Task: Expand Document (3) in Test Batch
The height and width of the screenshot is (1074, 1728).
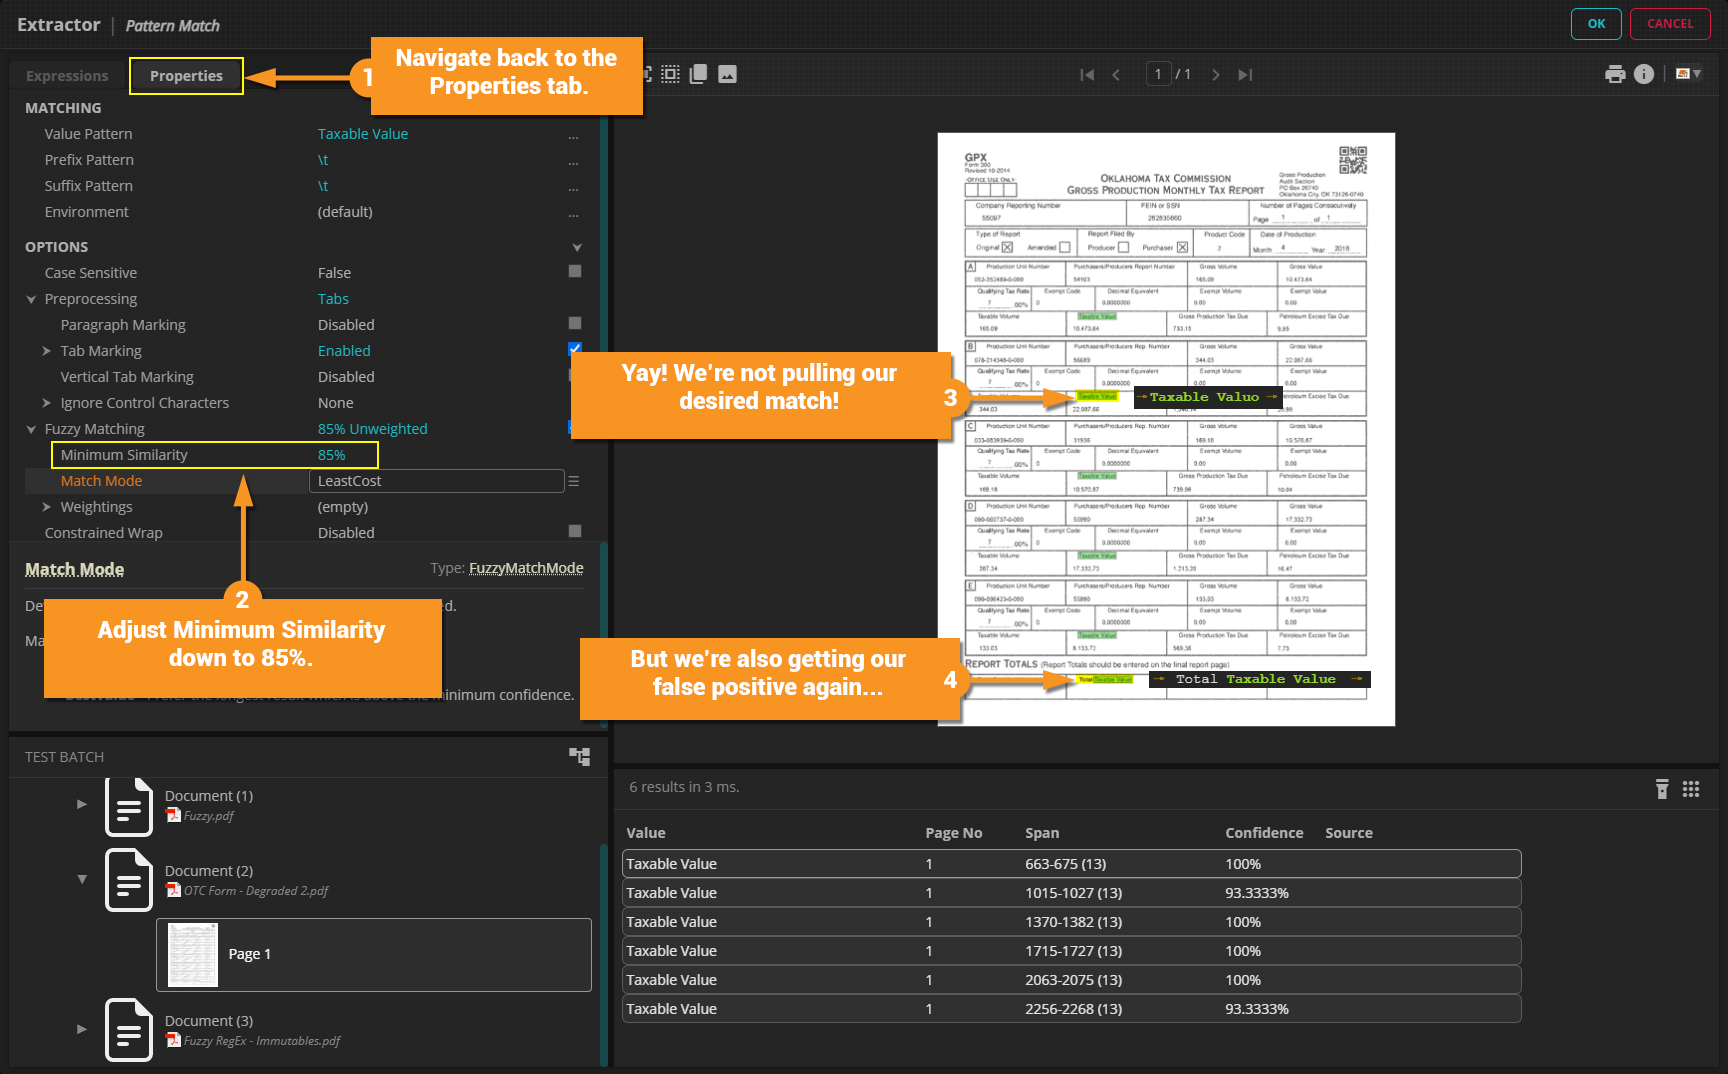Action: click(82, 1029)
